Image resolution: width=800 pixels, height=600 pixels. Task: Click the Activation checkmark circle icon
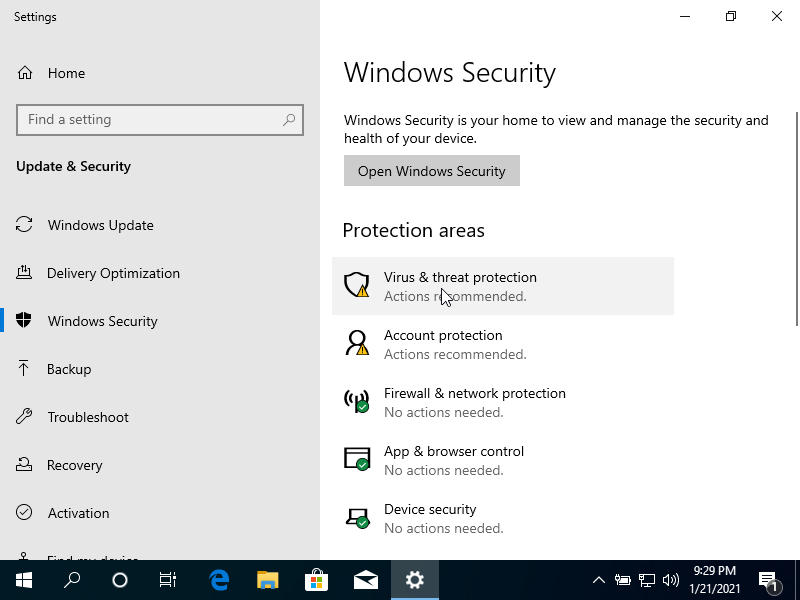(x=24, y=512)
